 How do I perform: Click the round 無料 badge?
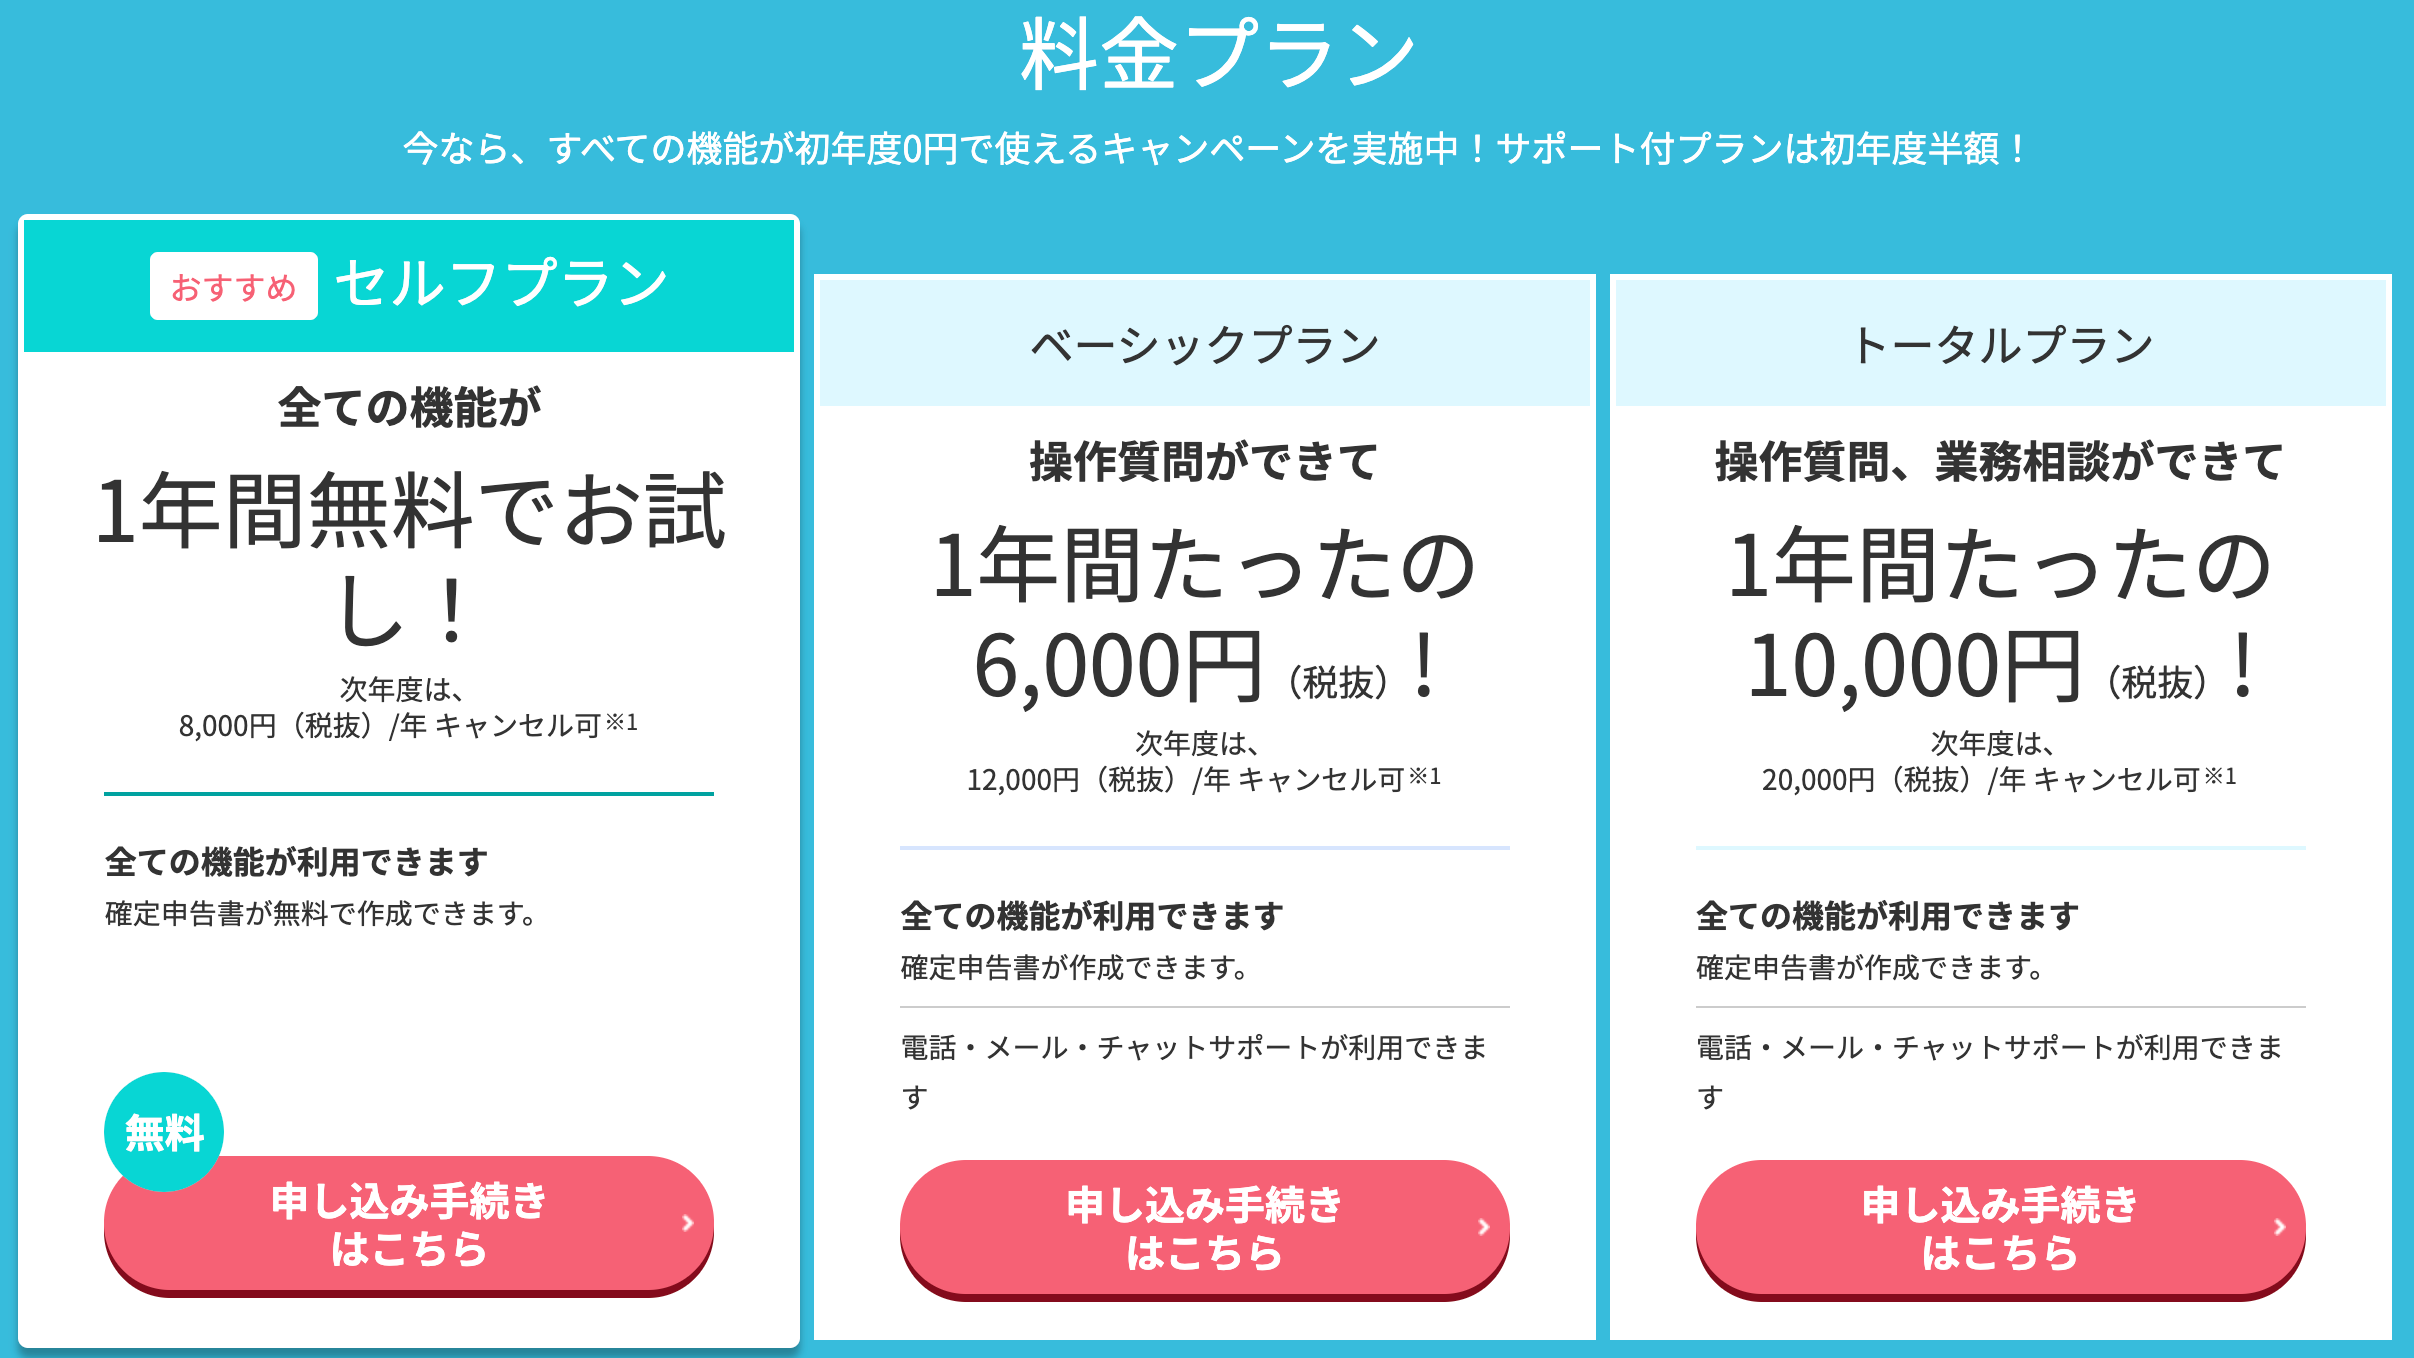coord(164,1132)
